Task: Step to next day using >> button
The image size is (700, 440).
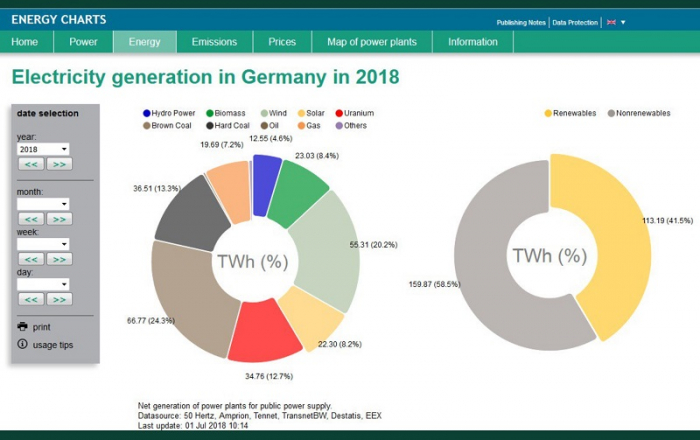Action: click(59, 299)
